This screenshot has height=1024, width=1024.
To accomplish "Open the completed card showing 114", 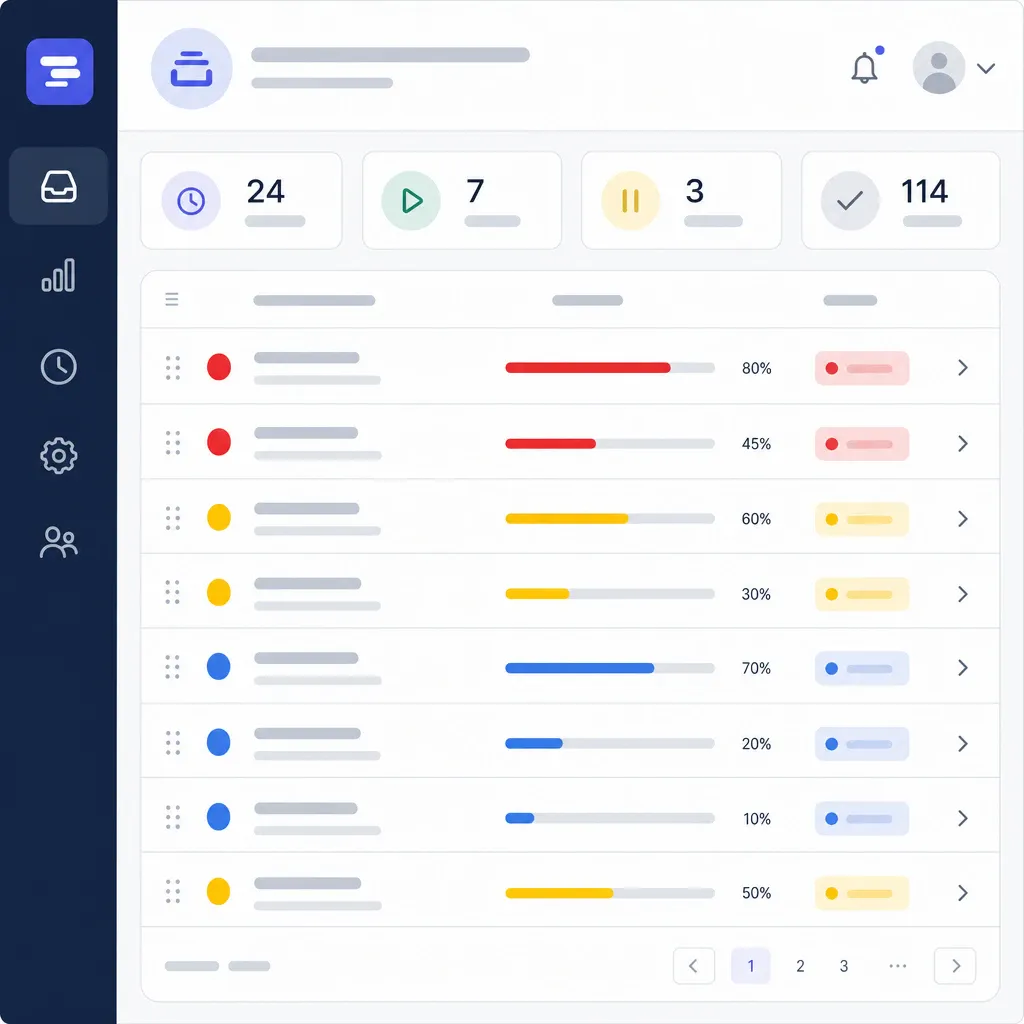I will pyautogui.click(x=901, y=200).
